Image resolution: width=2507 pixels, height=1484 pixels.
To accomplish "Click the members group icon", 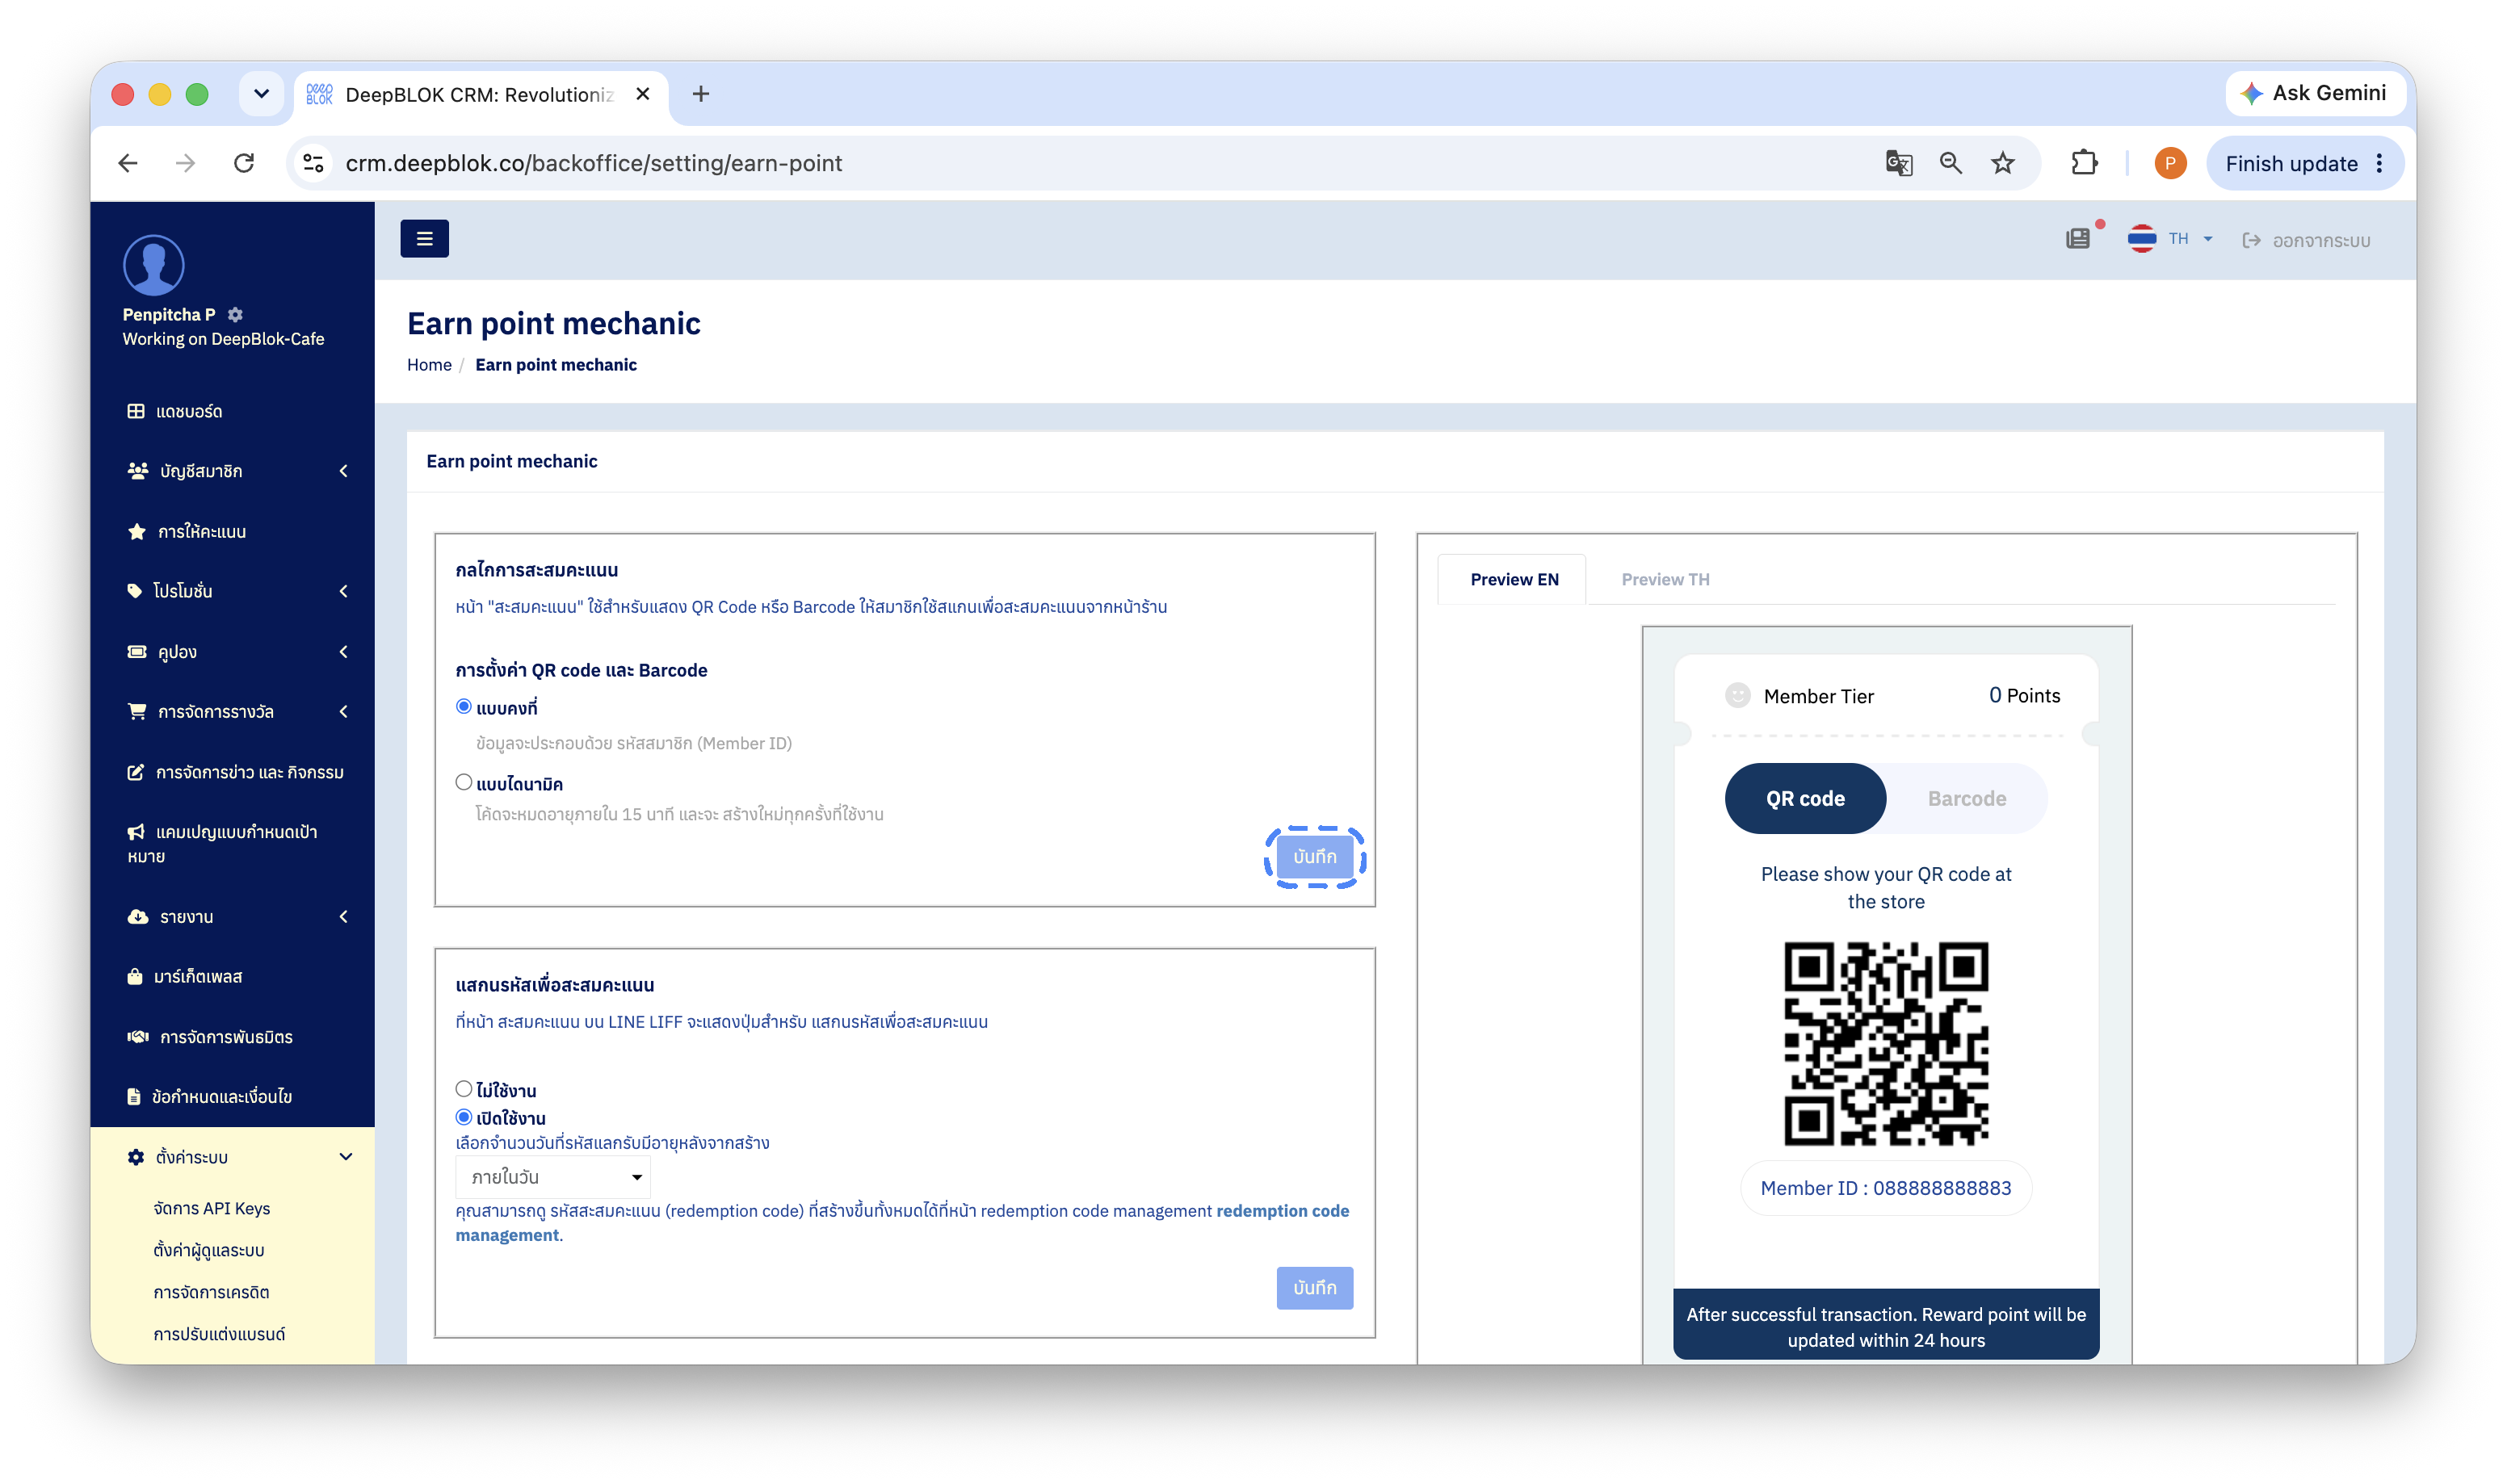I will point(138,471).
